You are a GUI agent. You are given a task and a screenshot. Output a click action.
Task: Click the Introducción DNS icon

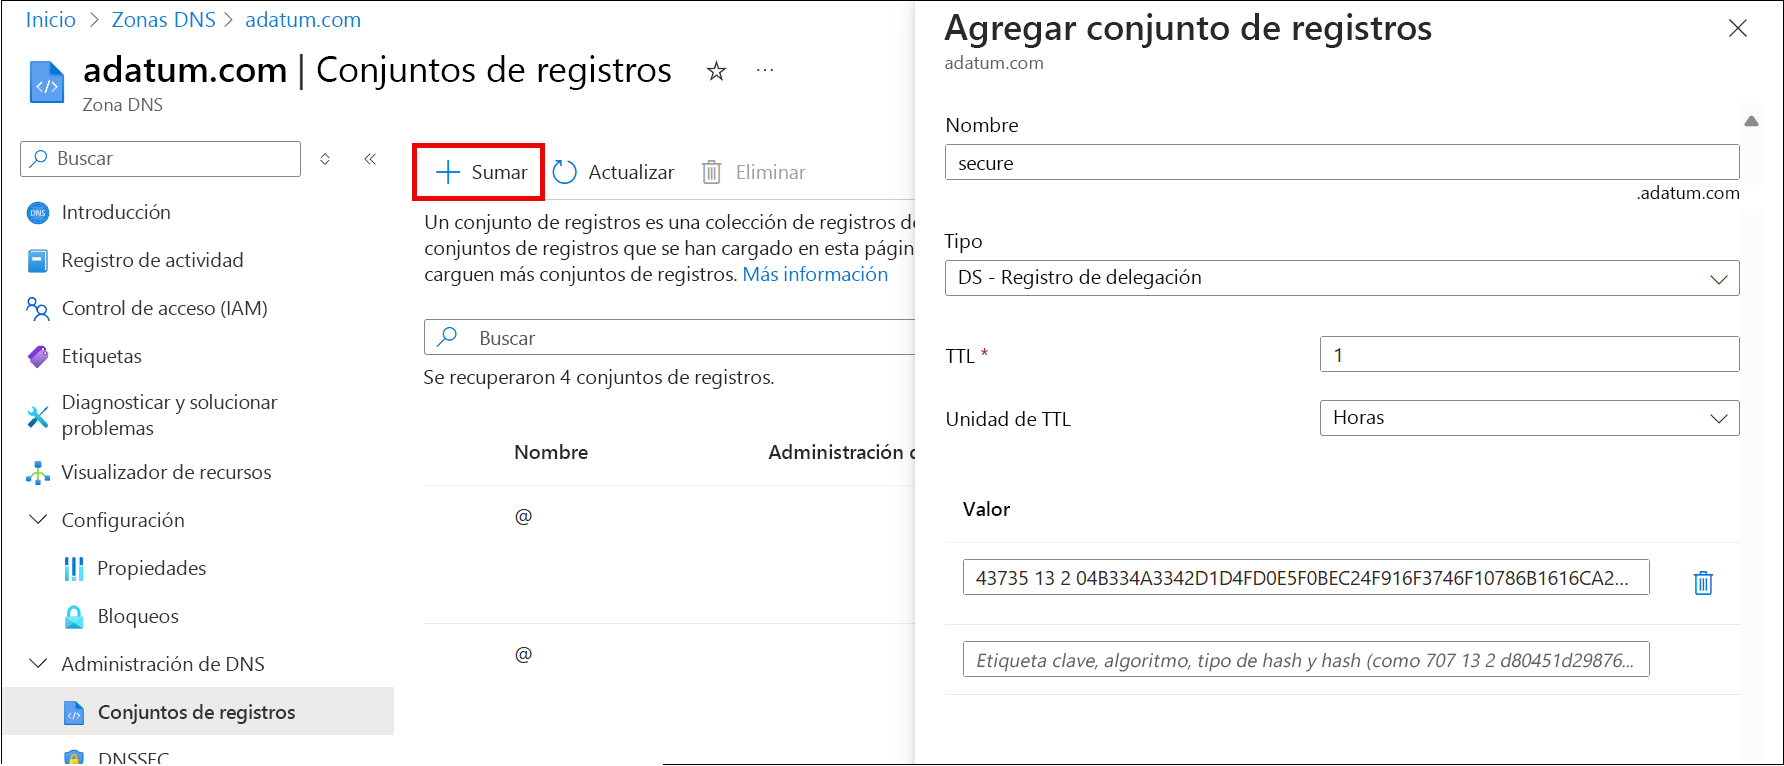(38, 213)
